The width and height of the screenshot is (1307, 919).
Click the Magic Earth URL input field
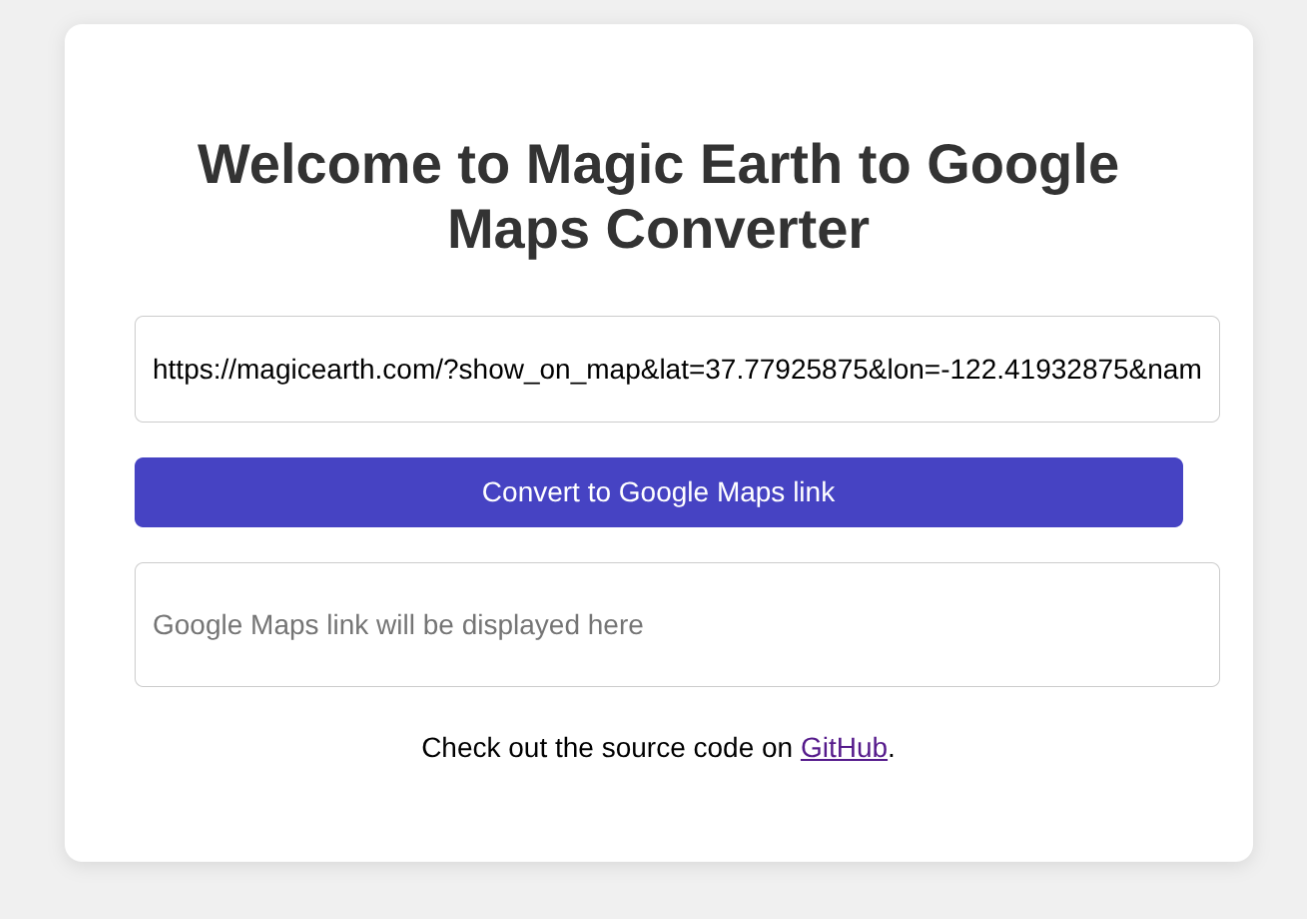pos(676,369)
